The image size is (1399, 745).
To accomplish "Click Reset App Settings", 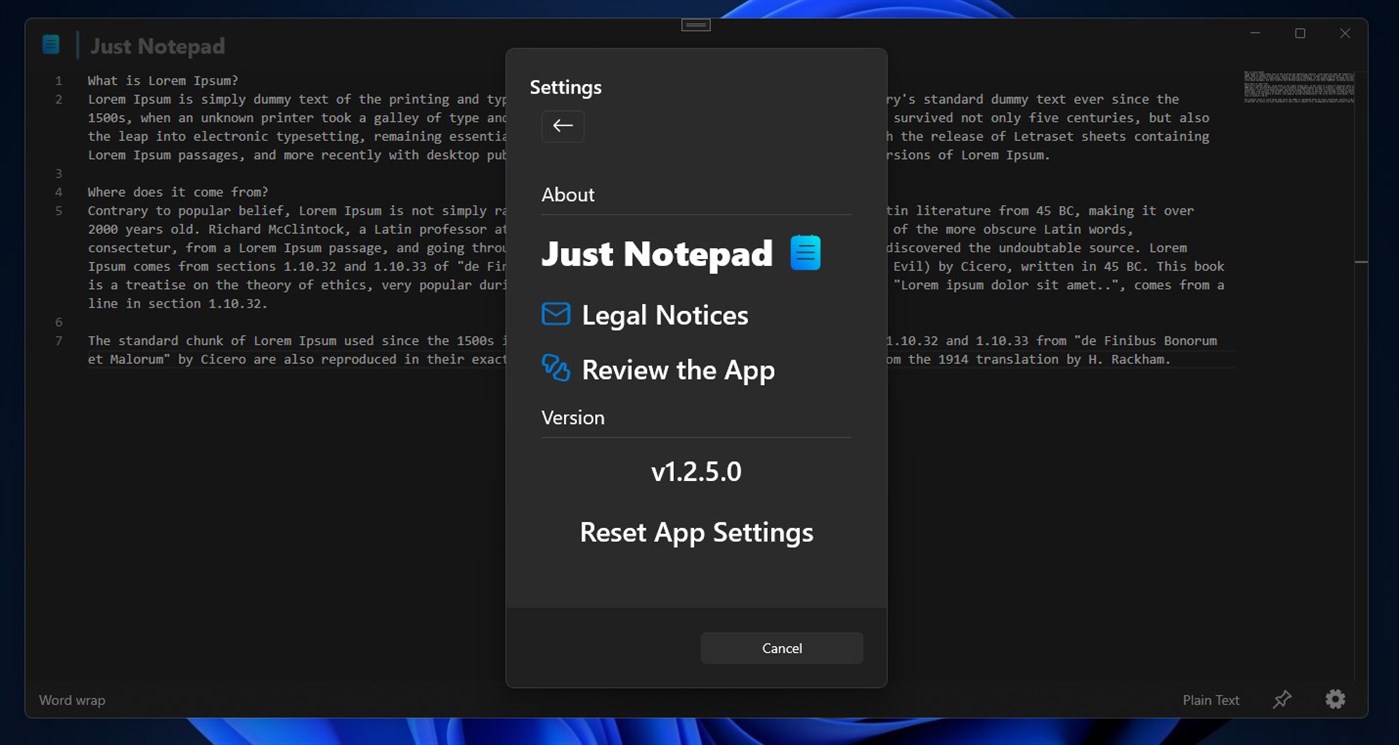I will pos(696,532).
